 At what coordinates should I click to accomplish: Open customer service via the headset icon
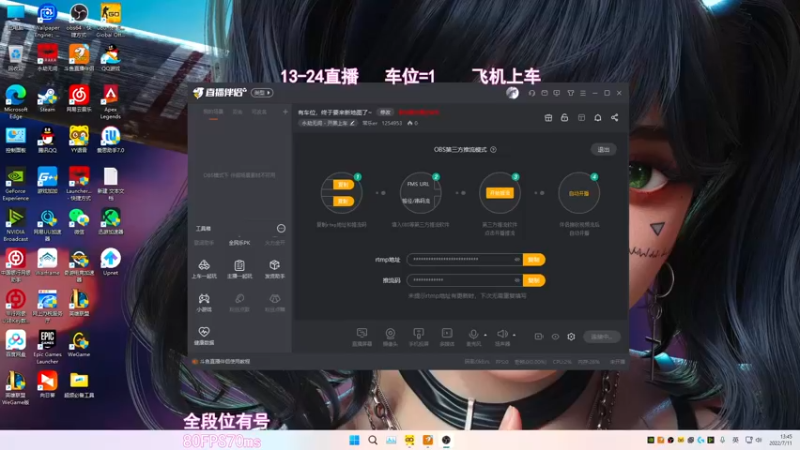click(x=532, y=93)
